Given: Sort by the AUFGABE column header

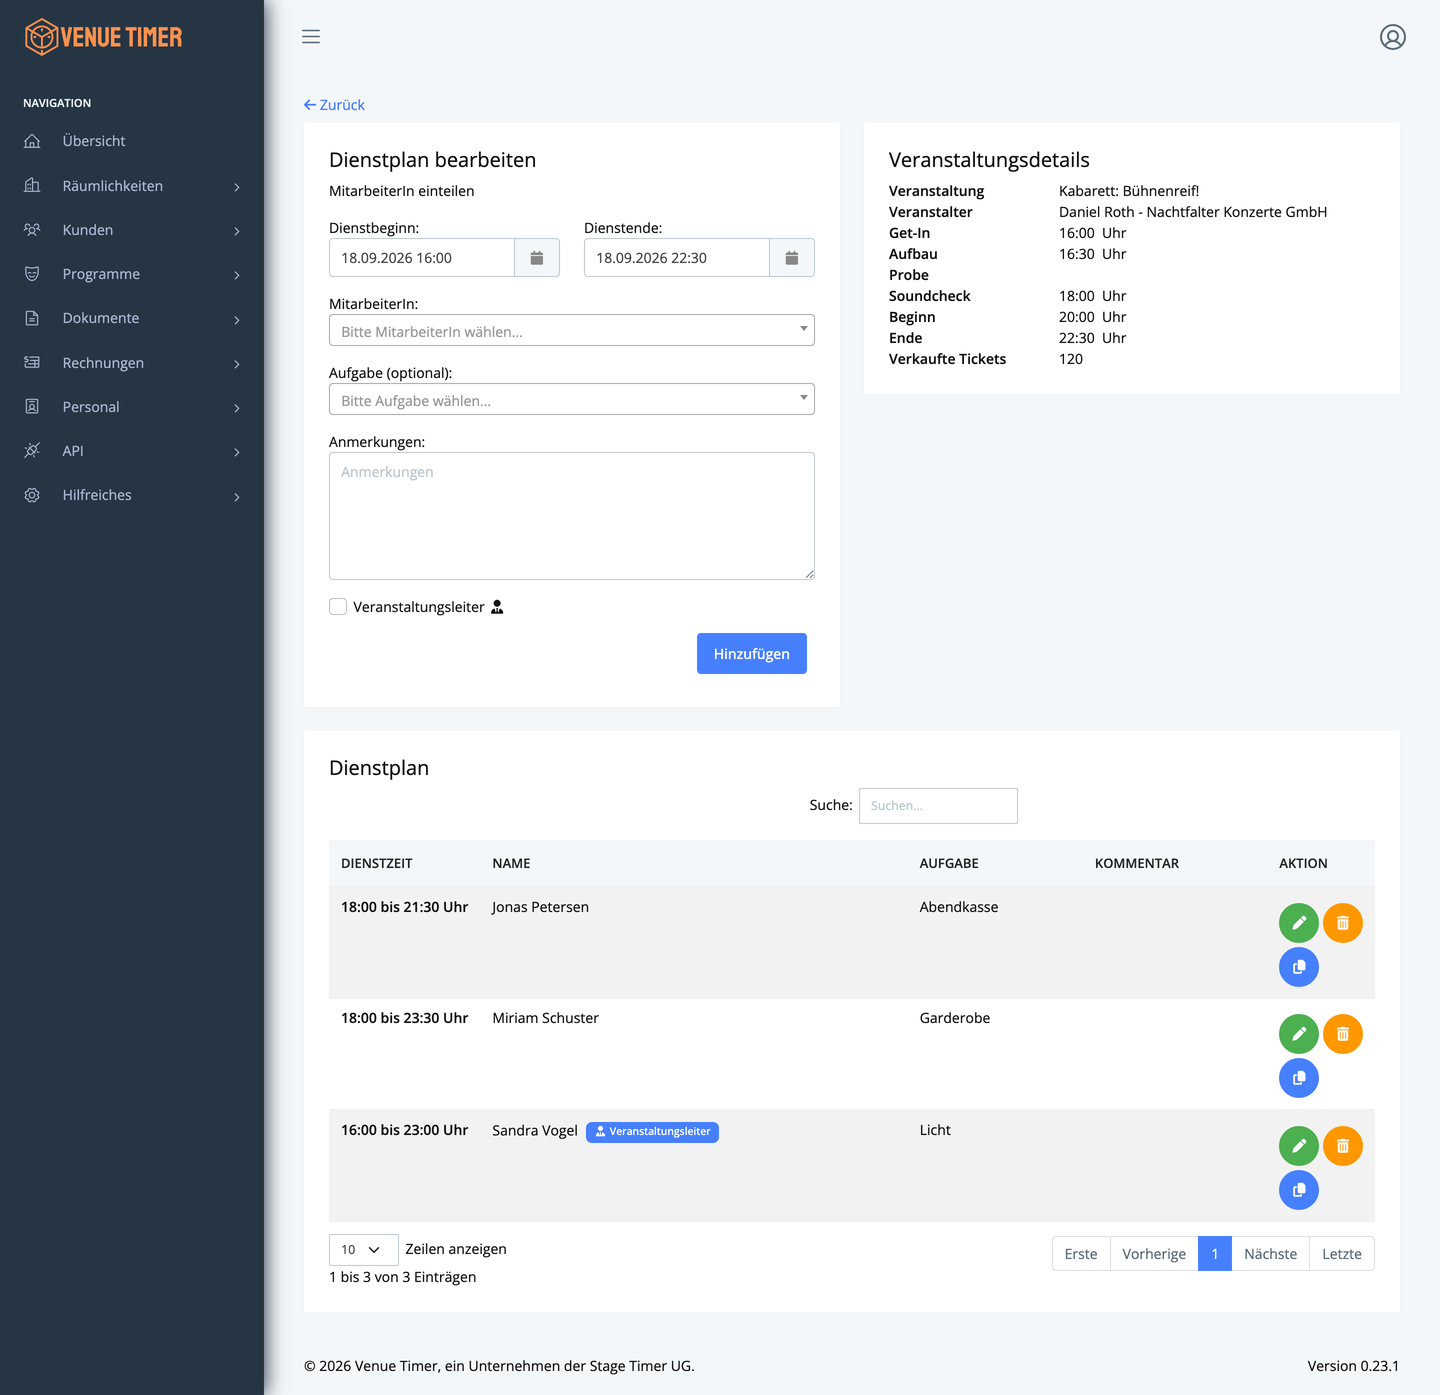Looking at the screenshot, I should 949,863.
